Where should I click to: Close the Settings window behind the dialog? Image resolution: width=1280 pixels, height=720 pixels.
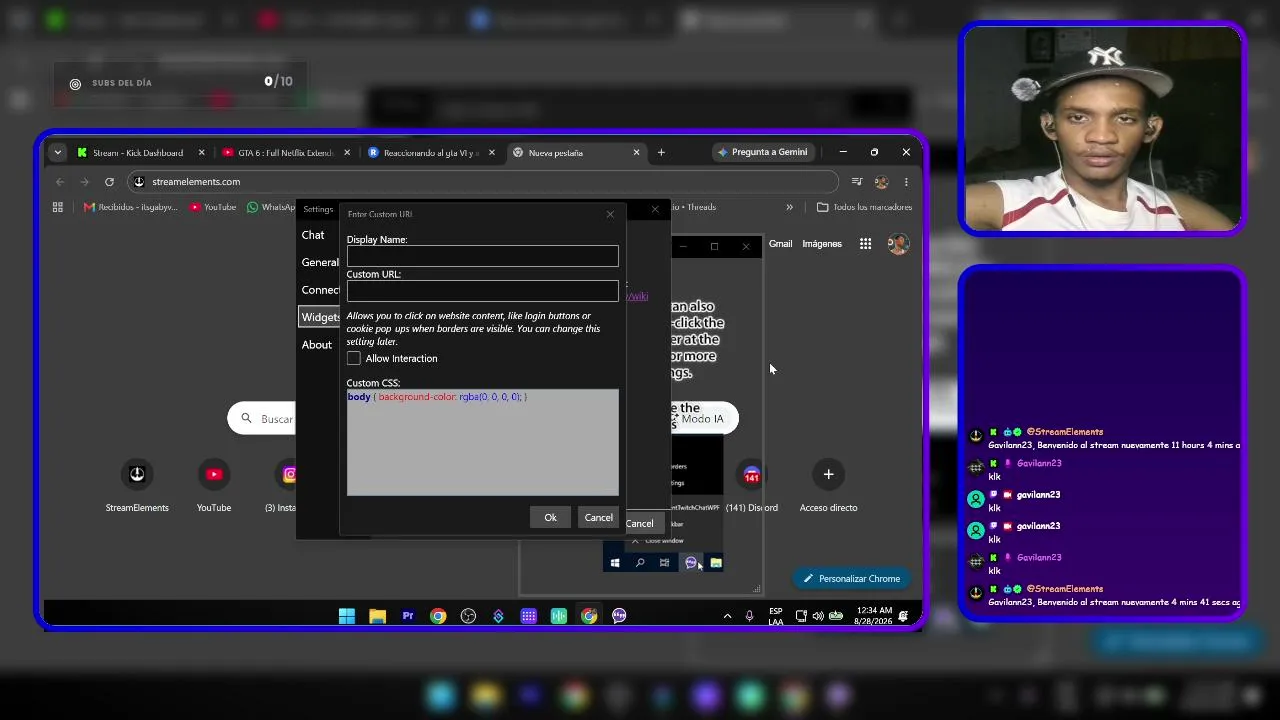coord(655,209)
